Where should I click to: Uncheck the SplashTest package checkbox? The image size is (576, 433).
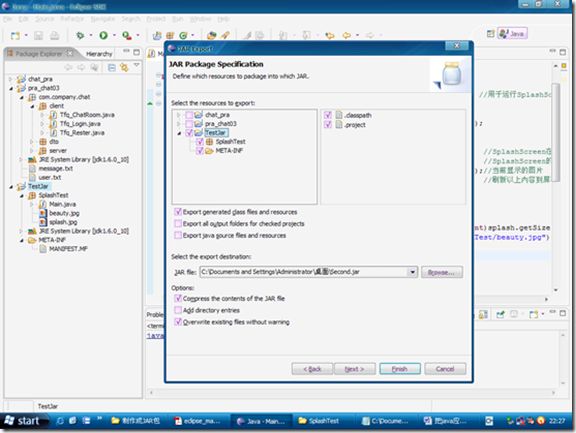[199, 141]
